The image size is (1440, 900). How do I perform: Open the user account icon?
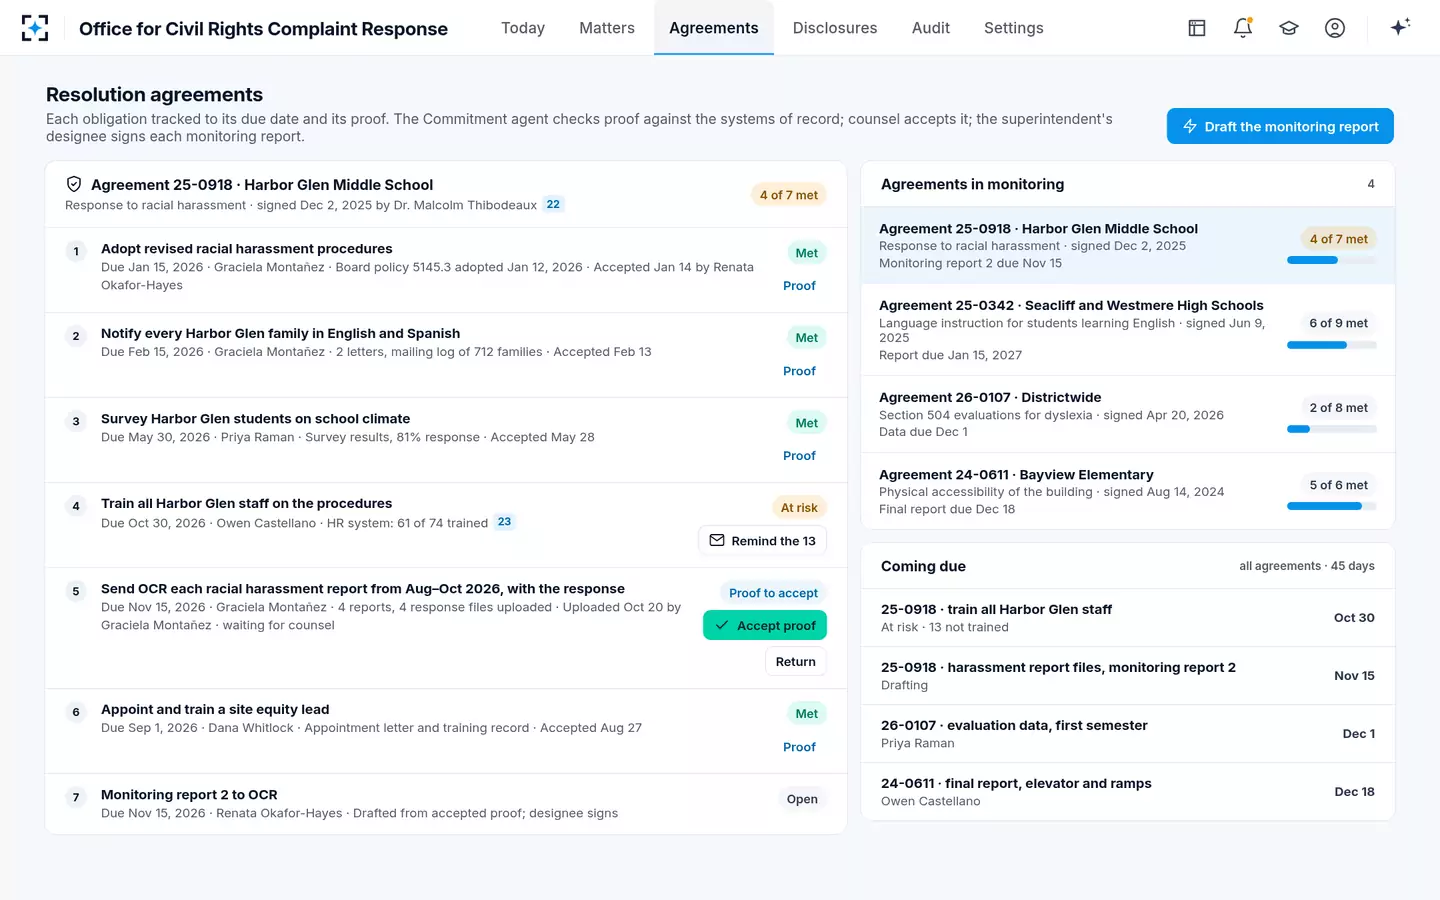coord(1335,28)
